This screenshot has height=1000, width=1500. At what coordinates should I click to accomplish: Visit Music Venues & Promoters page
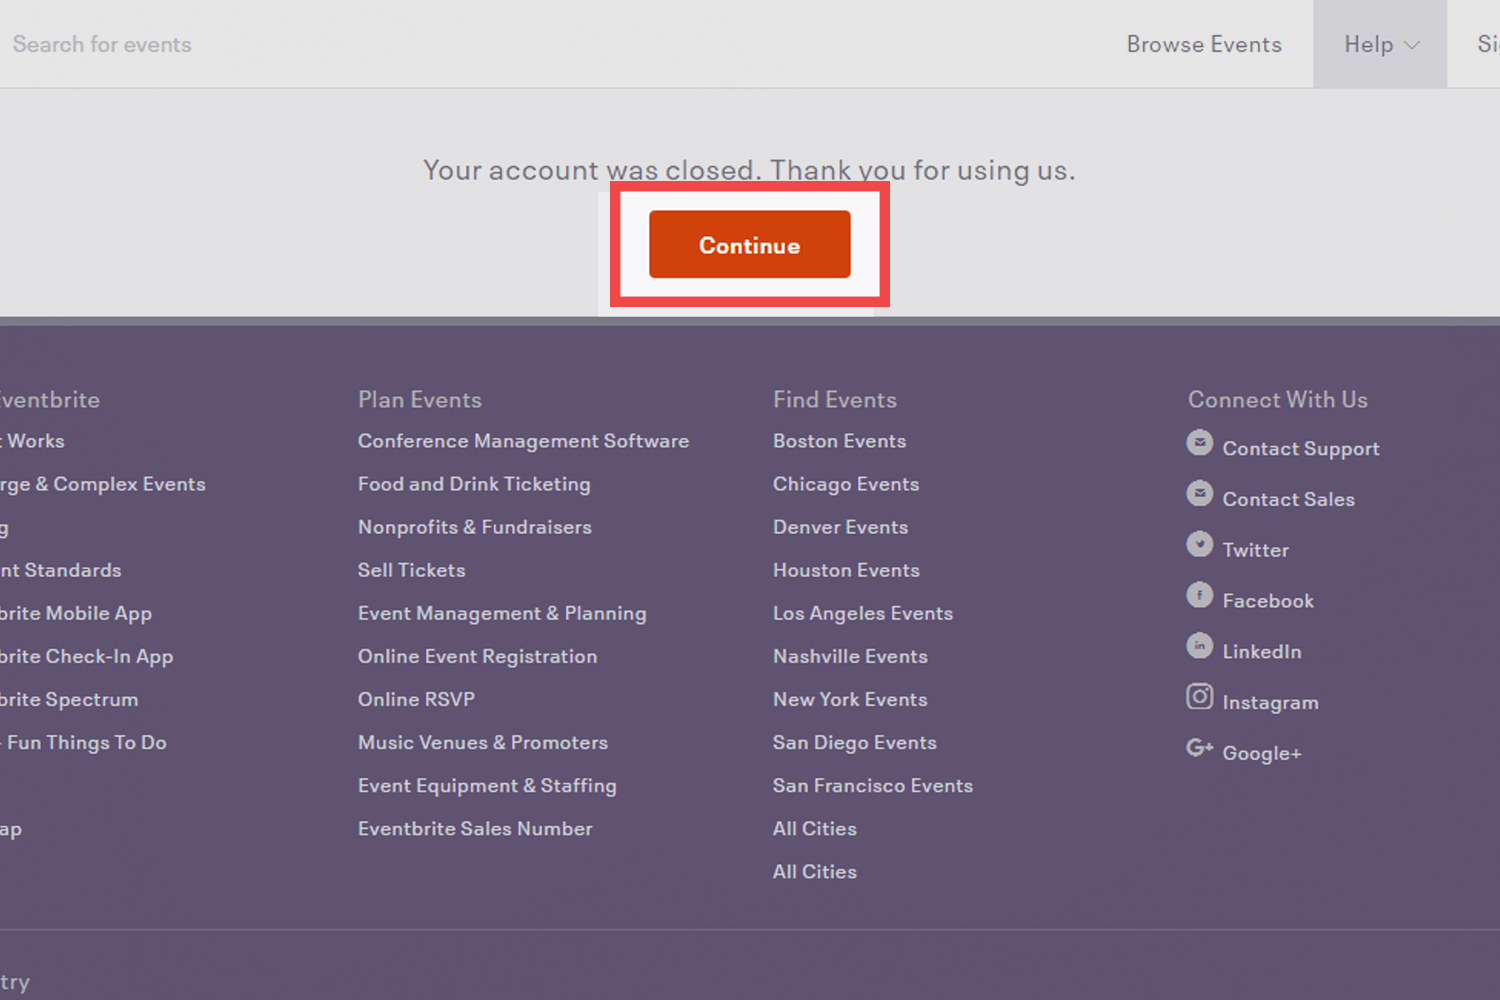tap(482, 742)
